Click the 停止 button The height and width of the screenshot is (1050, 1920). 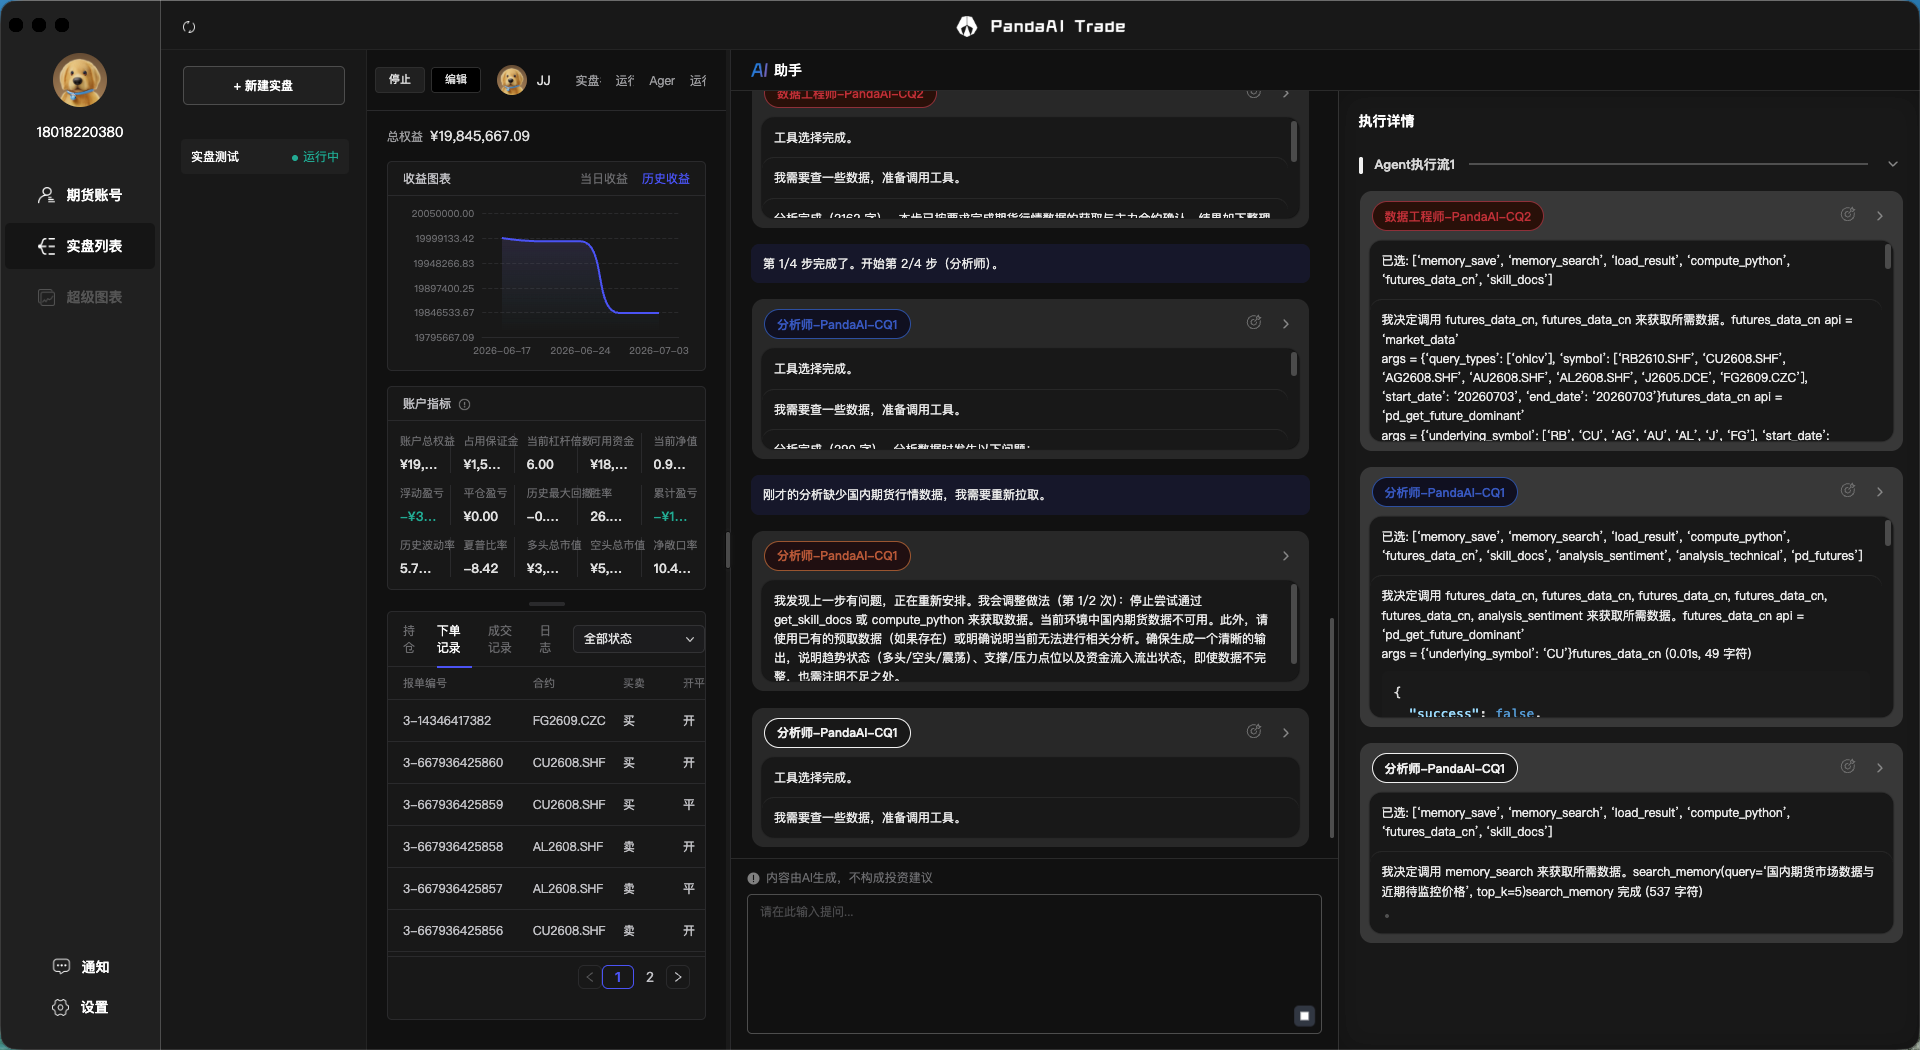(400, 80)
